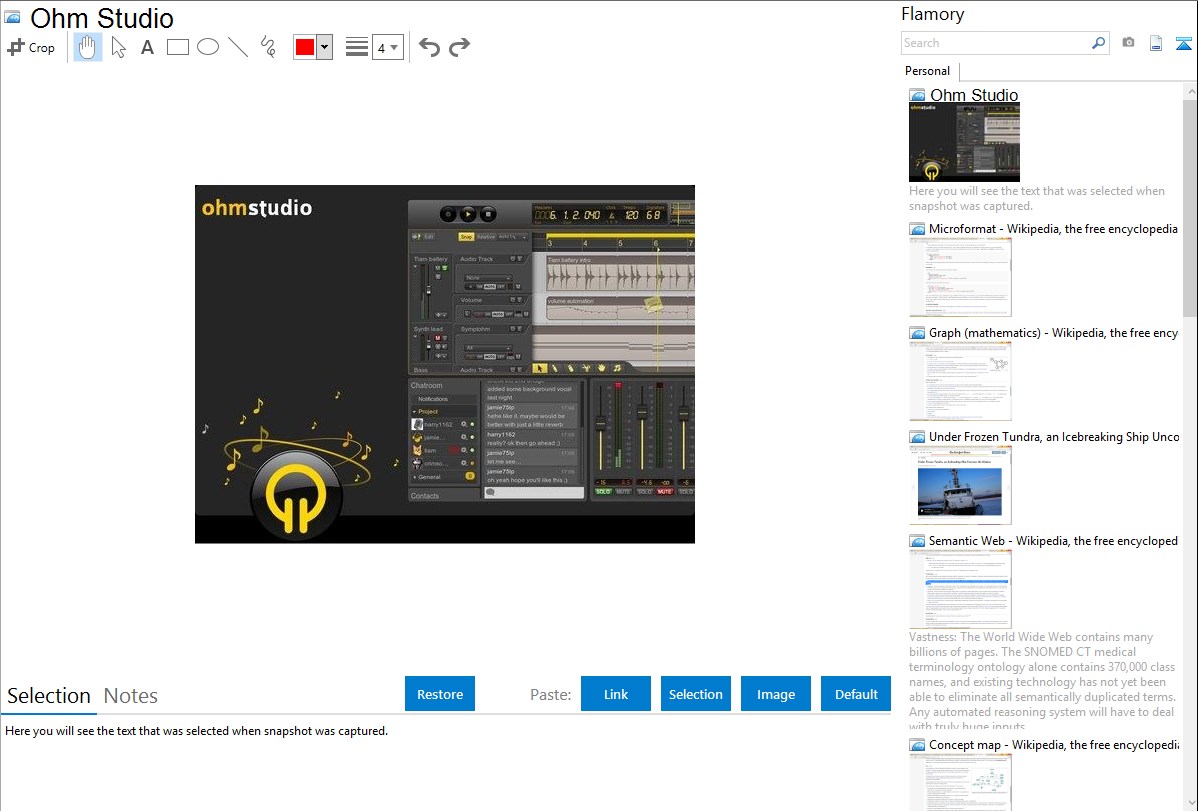Viewport: 1198px width, 811px height.
Task: Select the Crop tool
Action: 31,47
